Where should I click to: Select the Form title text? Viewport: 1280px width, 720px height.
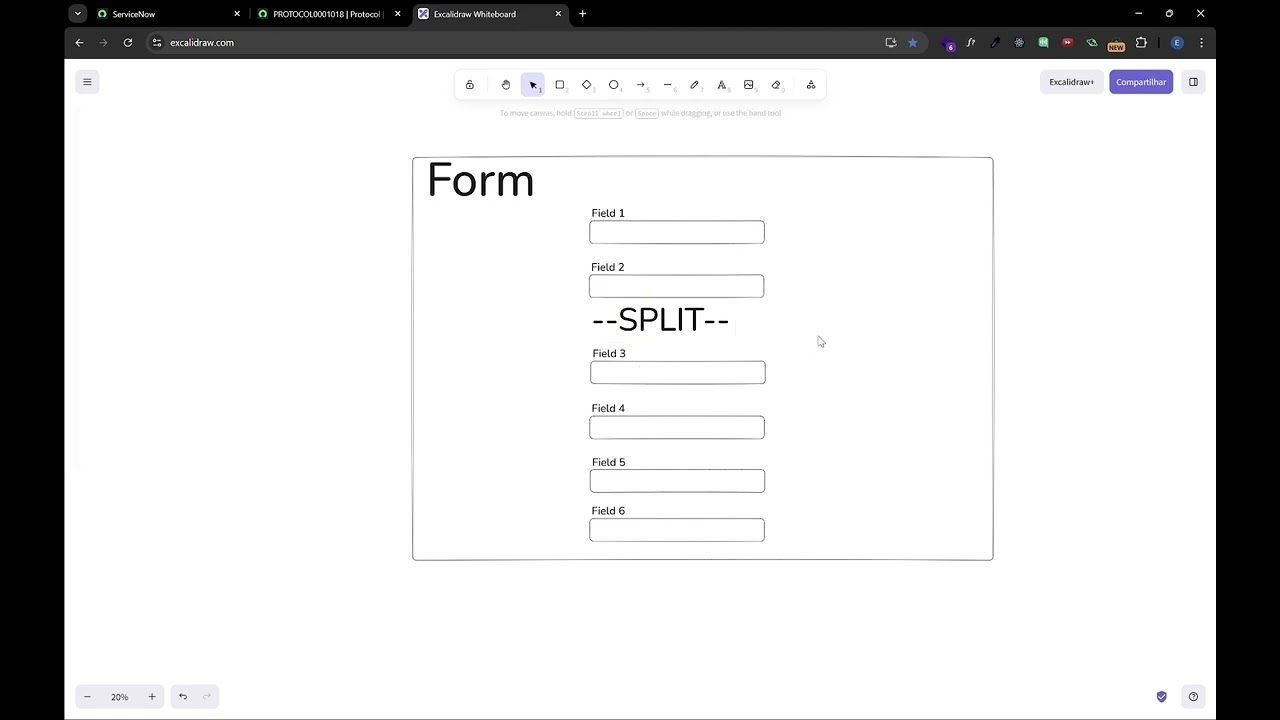[481, 181]
